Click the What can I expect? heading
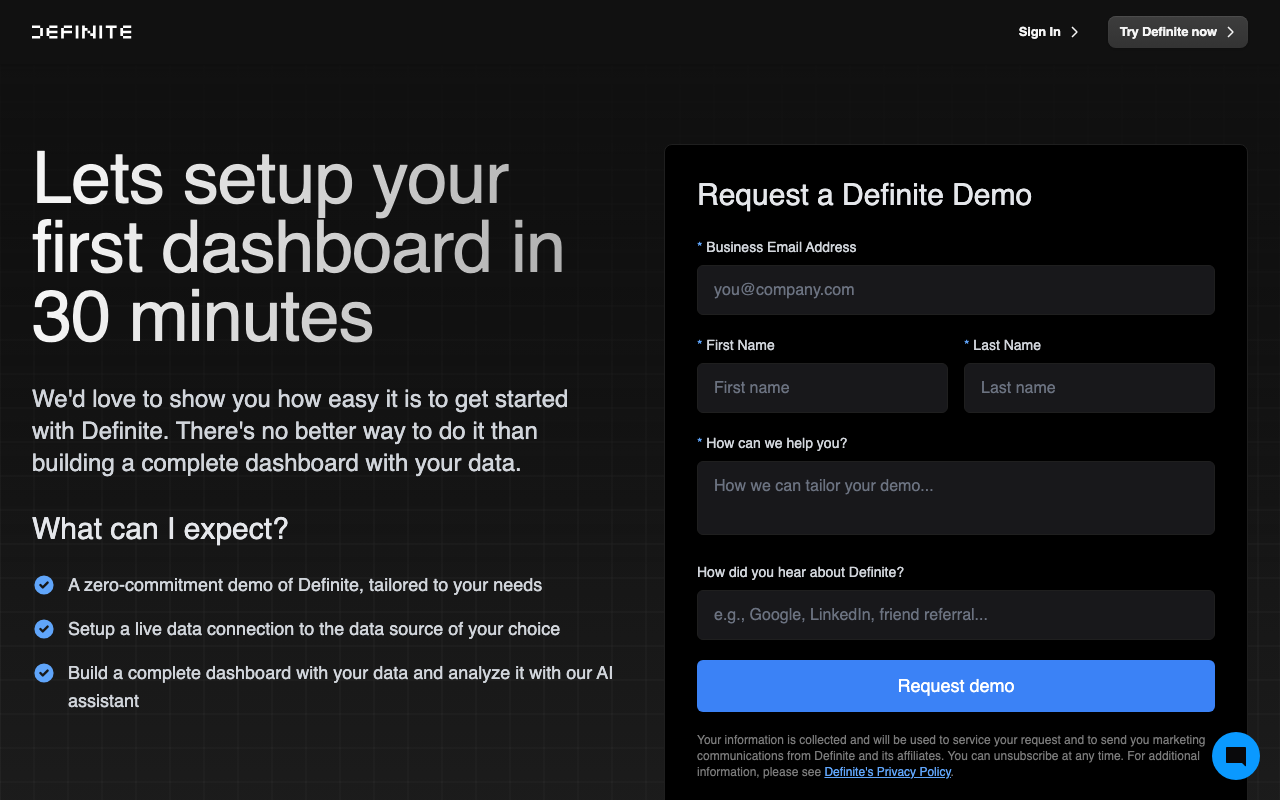 (160, 528)
